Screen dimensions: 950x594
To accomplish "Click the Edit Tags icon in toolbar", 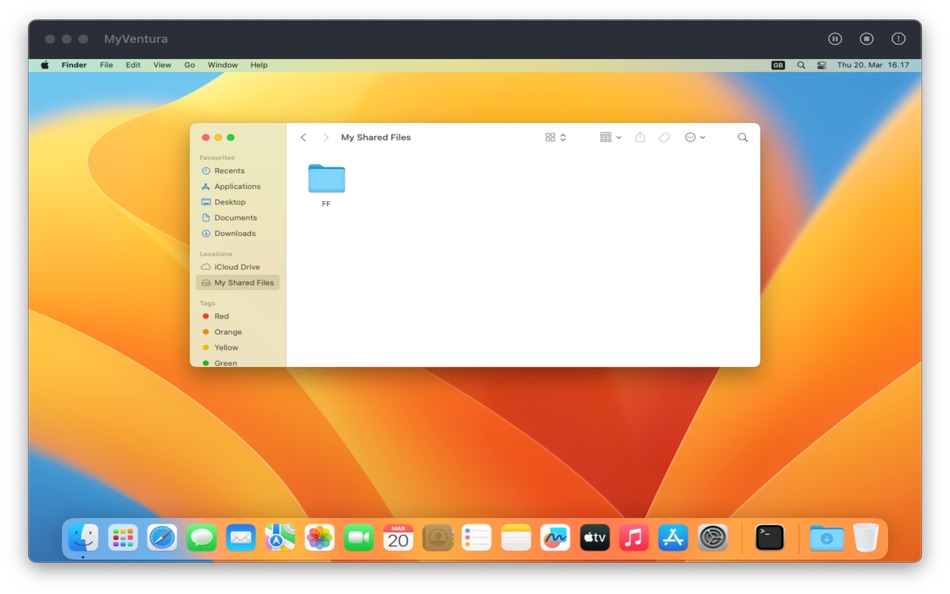I will tap(665, 138).
